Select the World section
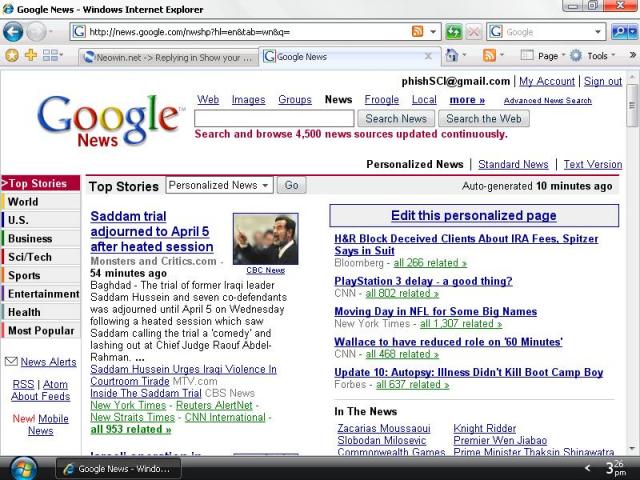Screen dimensions: 640x480 click(40, 202)
